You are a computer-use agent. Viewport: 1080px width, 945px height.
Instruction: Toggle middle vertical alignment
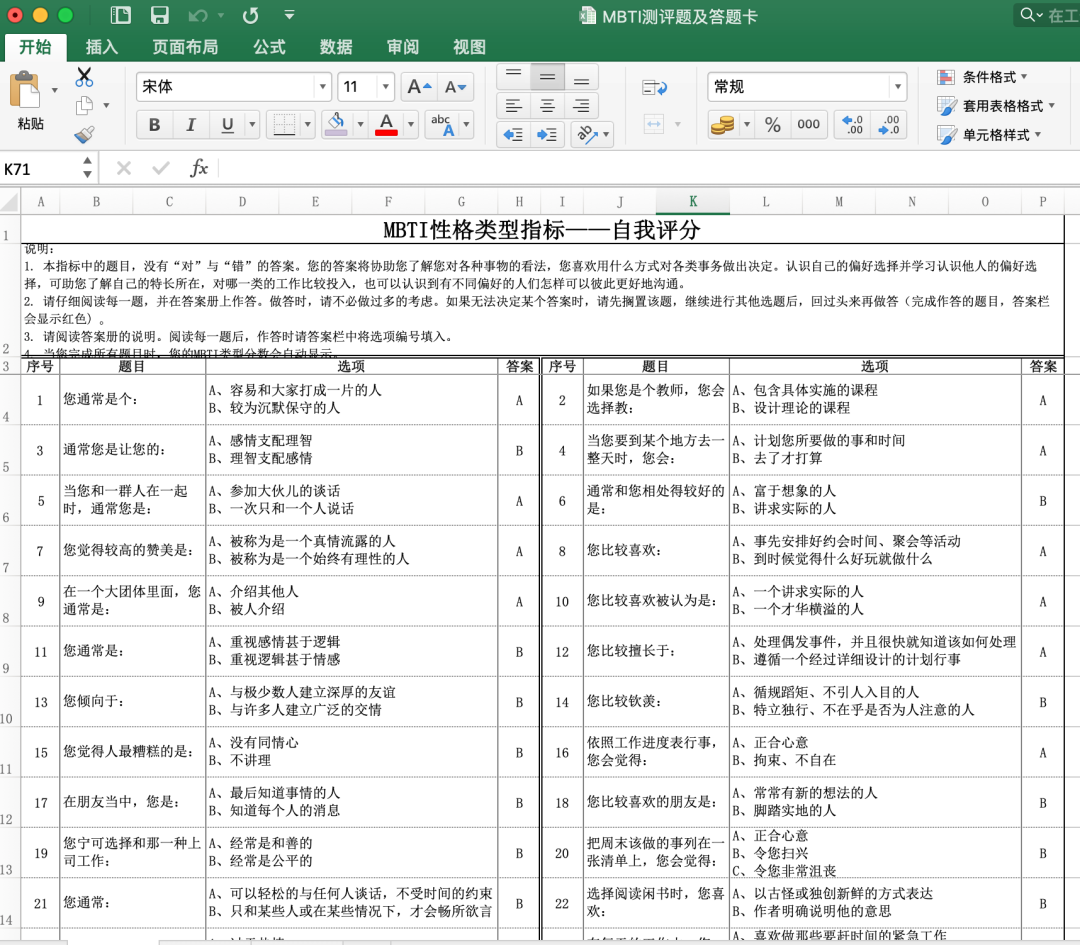click(548, 76)
